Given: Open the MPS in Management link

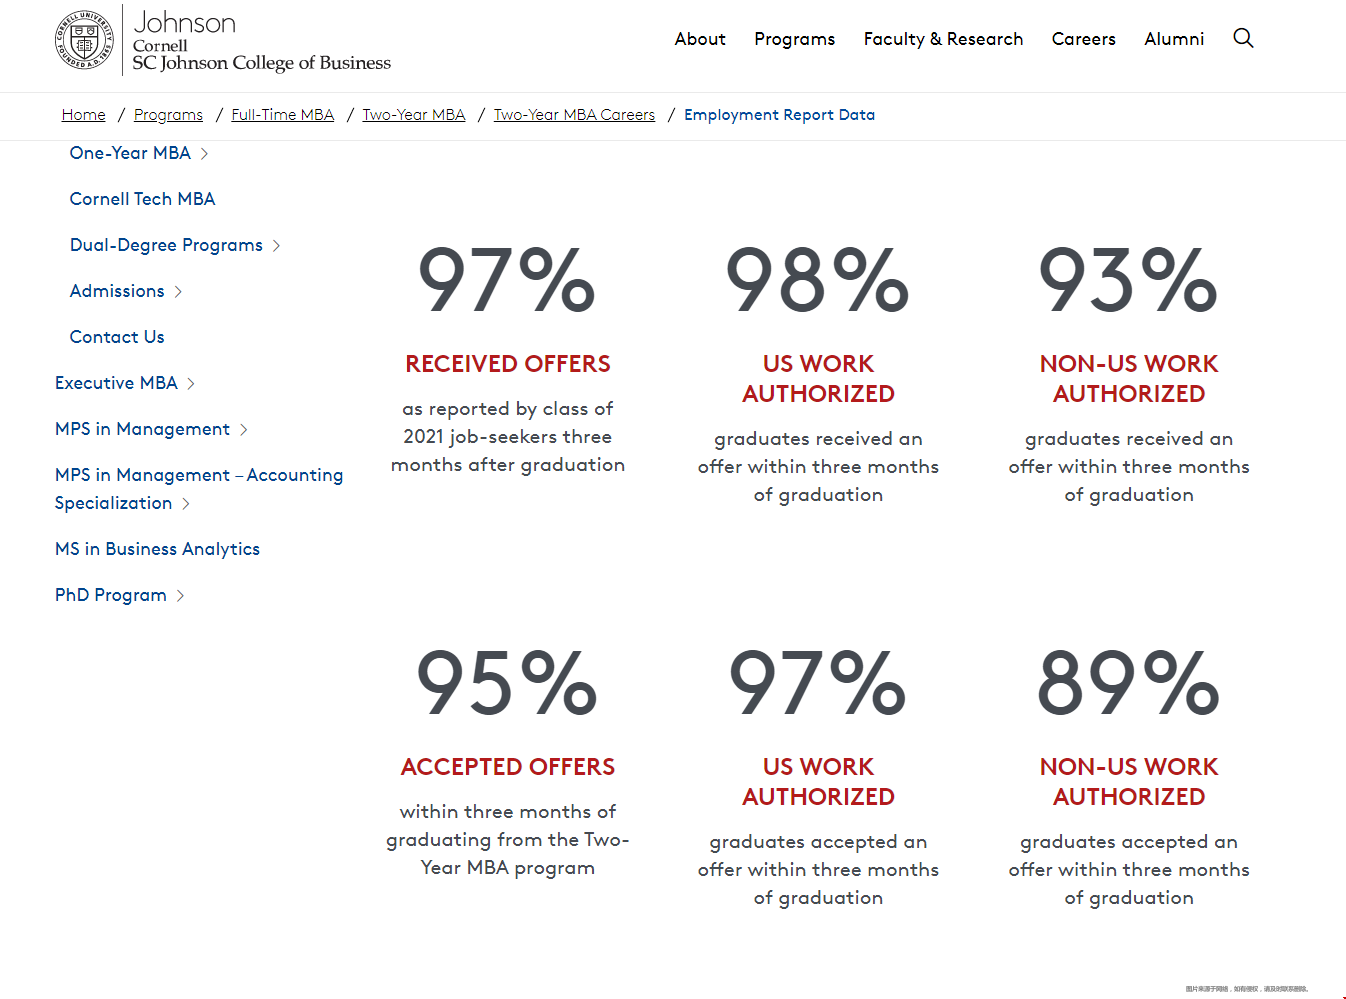Looking at the screenshot, I should [x=142, y=429].
